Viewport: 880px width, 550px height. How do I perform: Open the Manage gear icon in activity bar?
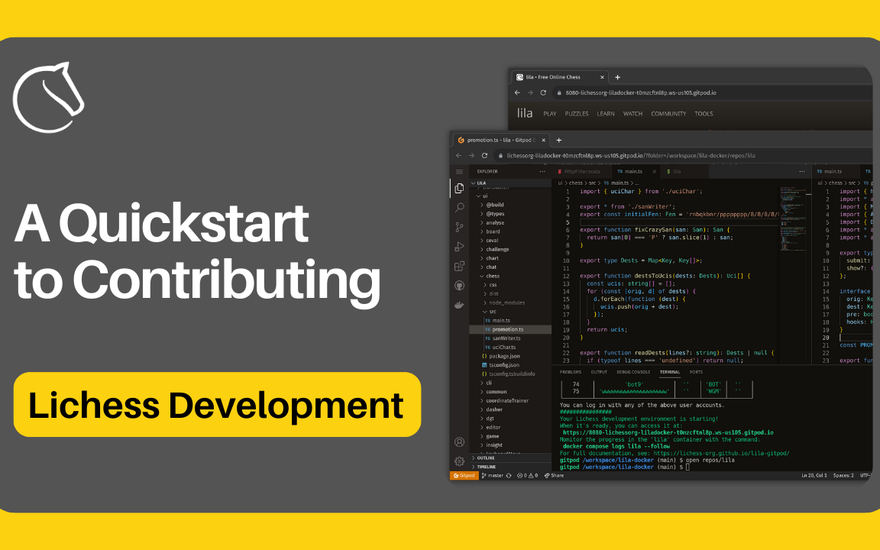pyautogui.click(x=459, y=461)
